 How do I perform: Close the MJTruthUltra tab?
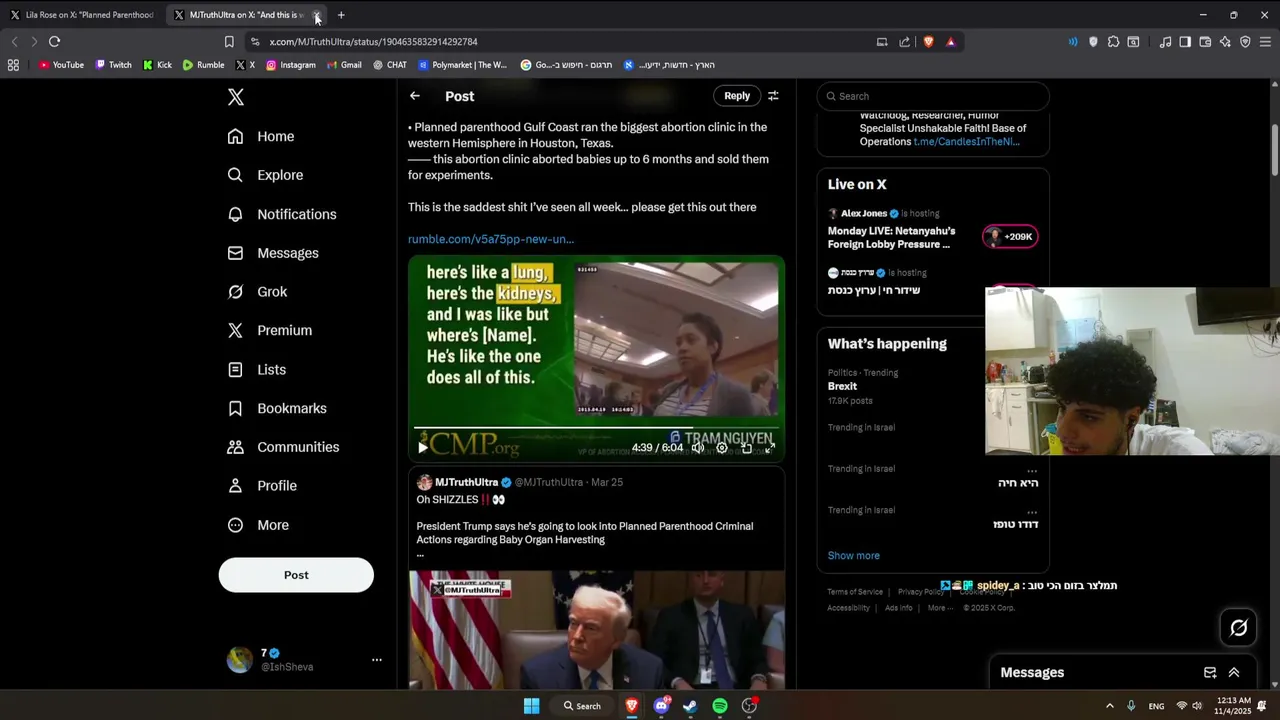pyautogui.click(x=317, y=15)
